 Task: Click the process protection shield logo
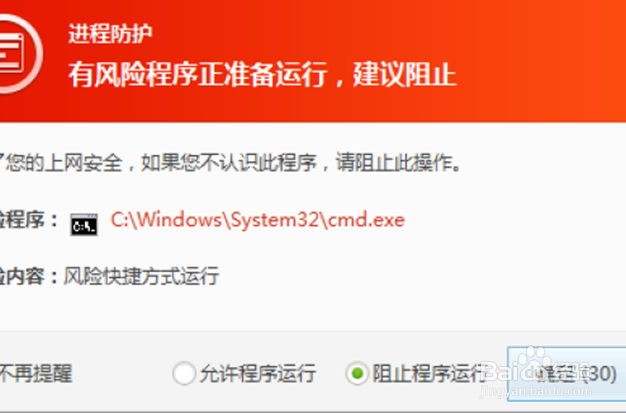click(x=20, y=54)
